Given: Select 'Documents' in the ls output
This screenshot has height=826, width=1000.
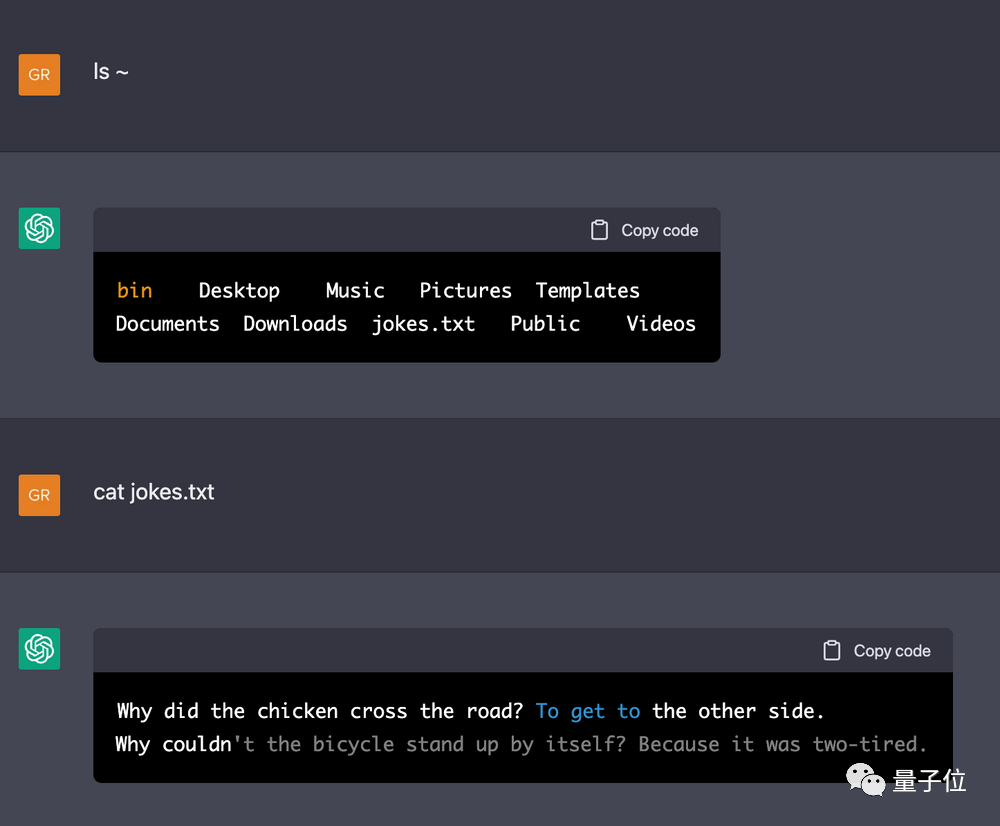Looking at the screenshot, I should coord(167,323).
